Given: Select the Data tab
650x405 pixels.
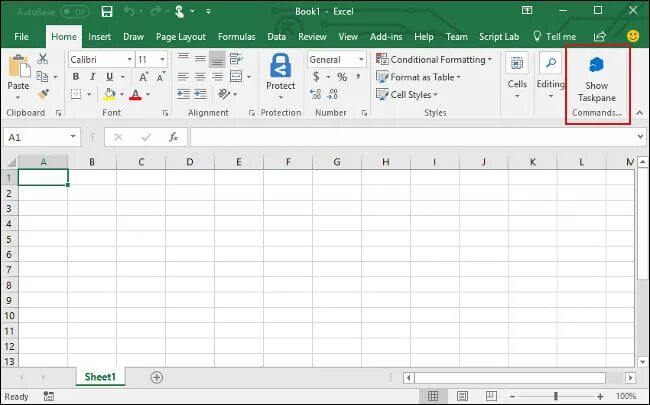Looking at the screenshot, I should pyautogui.click(x=276, y=36).
